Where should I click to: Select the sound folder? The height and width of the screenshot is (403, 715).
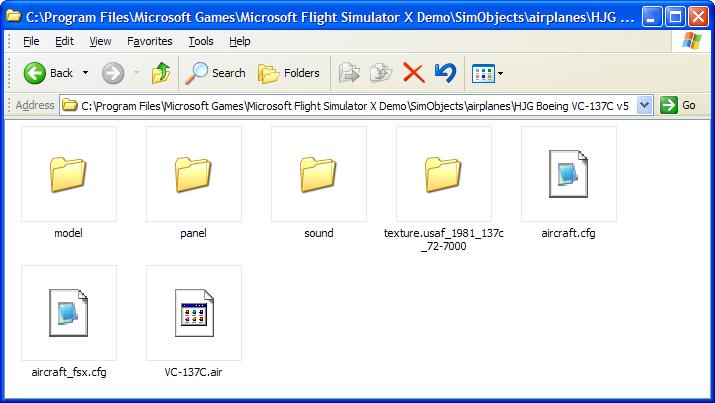[318, 175]
